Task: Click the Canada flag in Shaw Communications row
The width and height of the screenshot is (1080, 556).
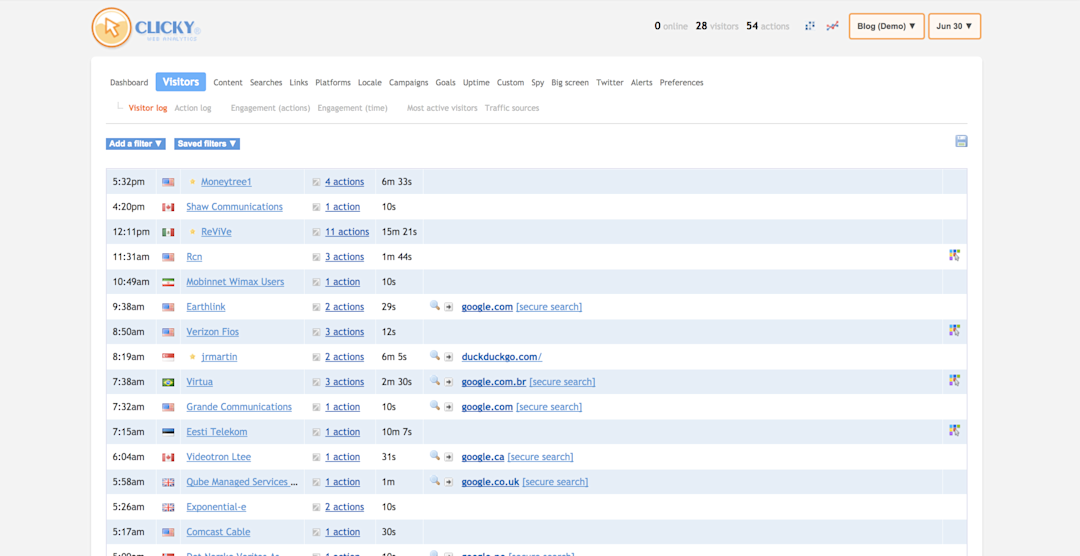Action: [168, 207]
